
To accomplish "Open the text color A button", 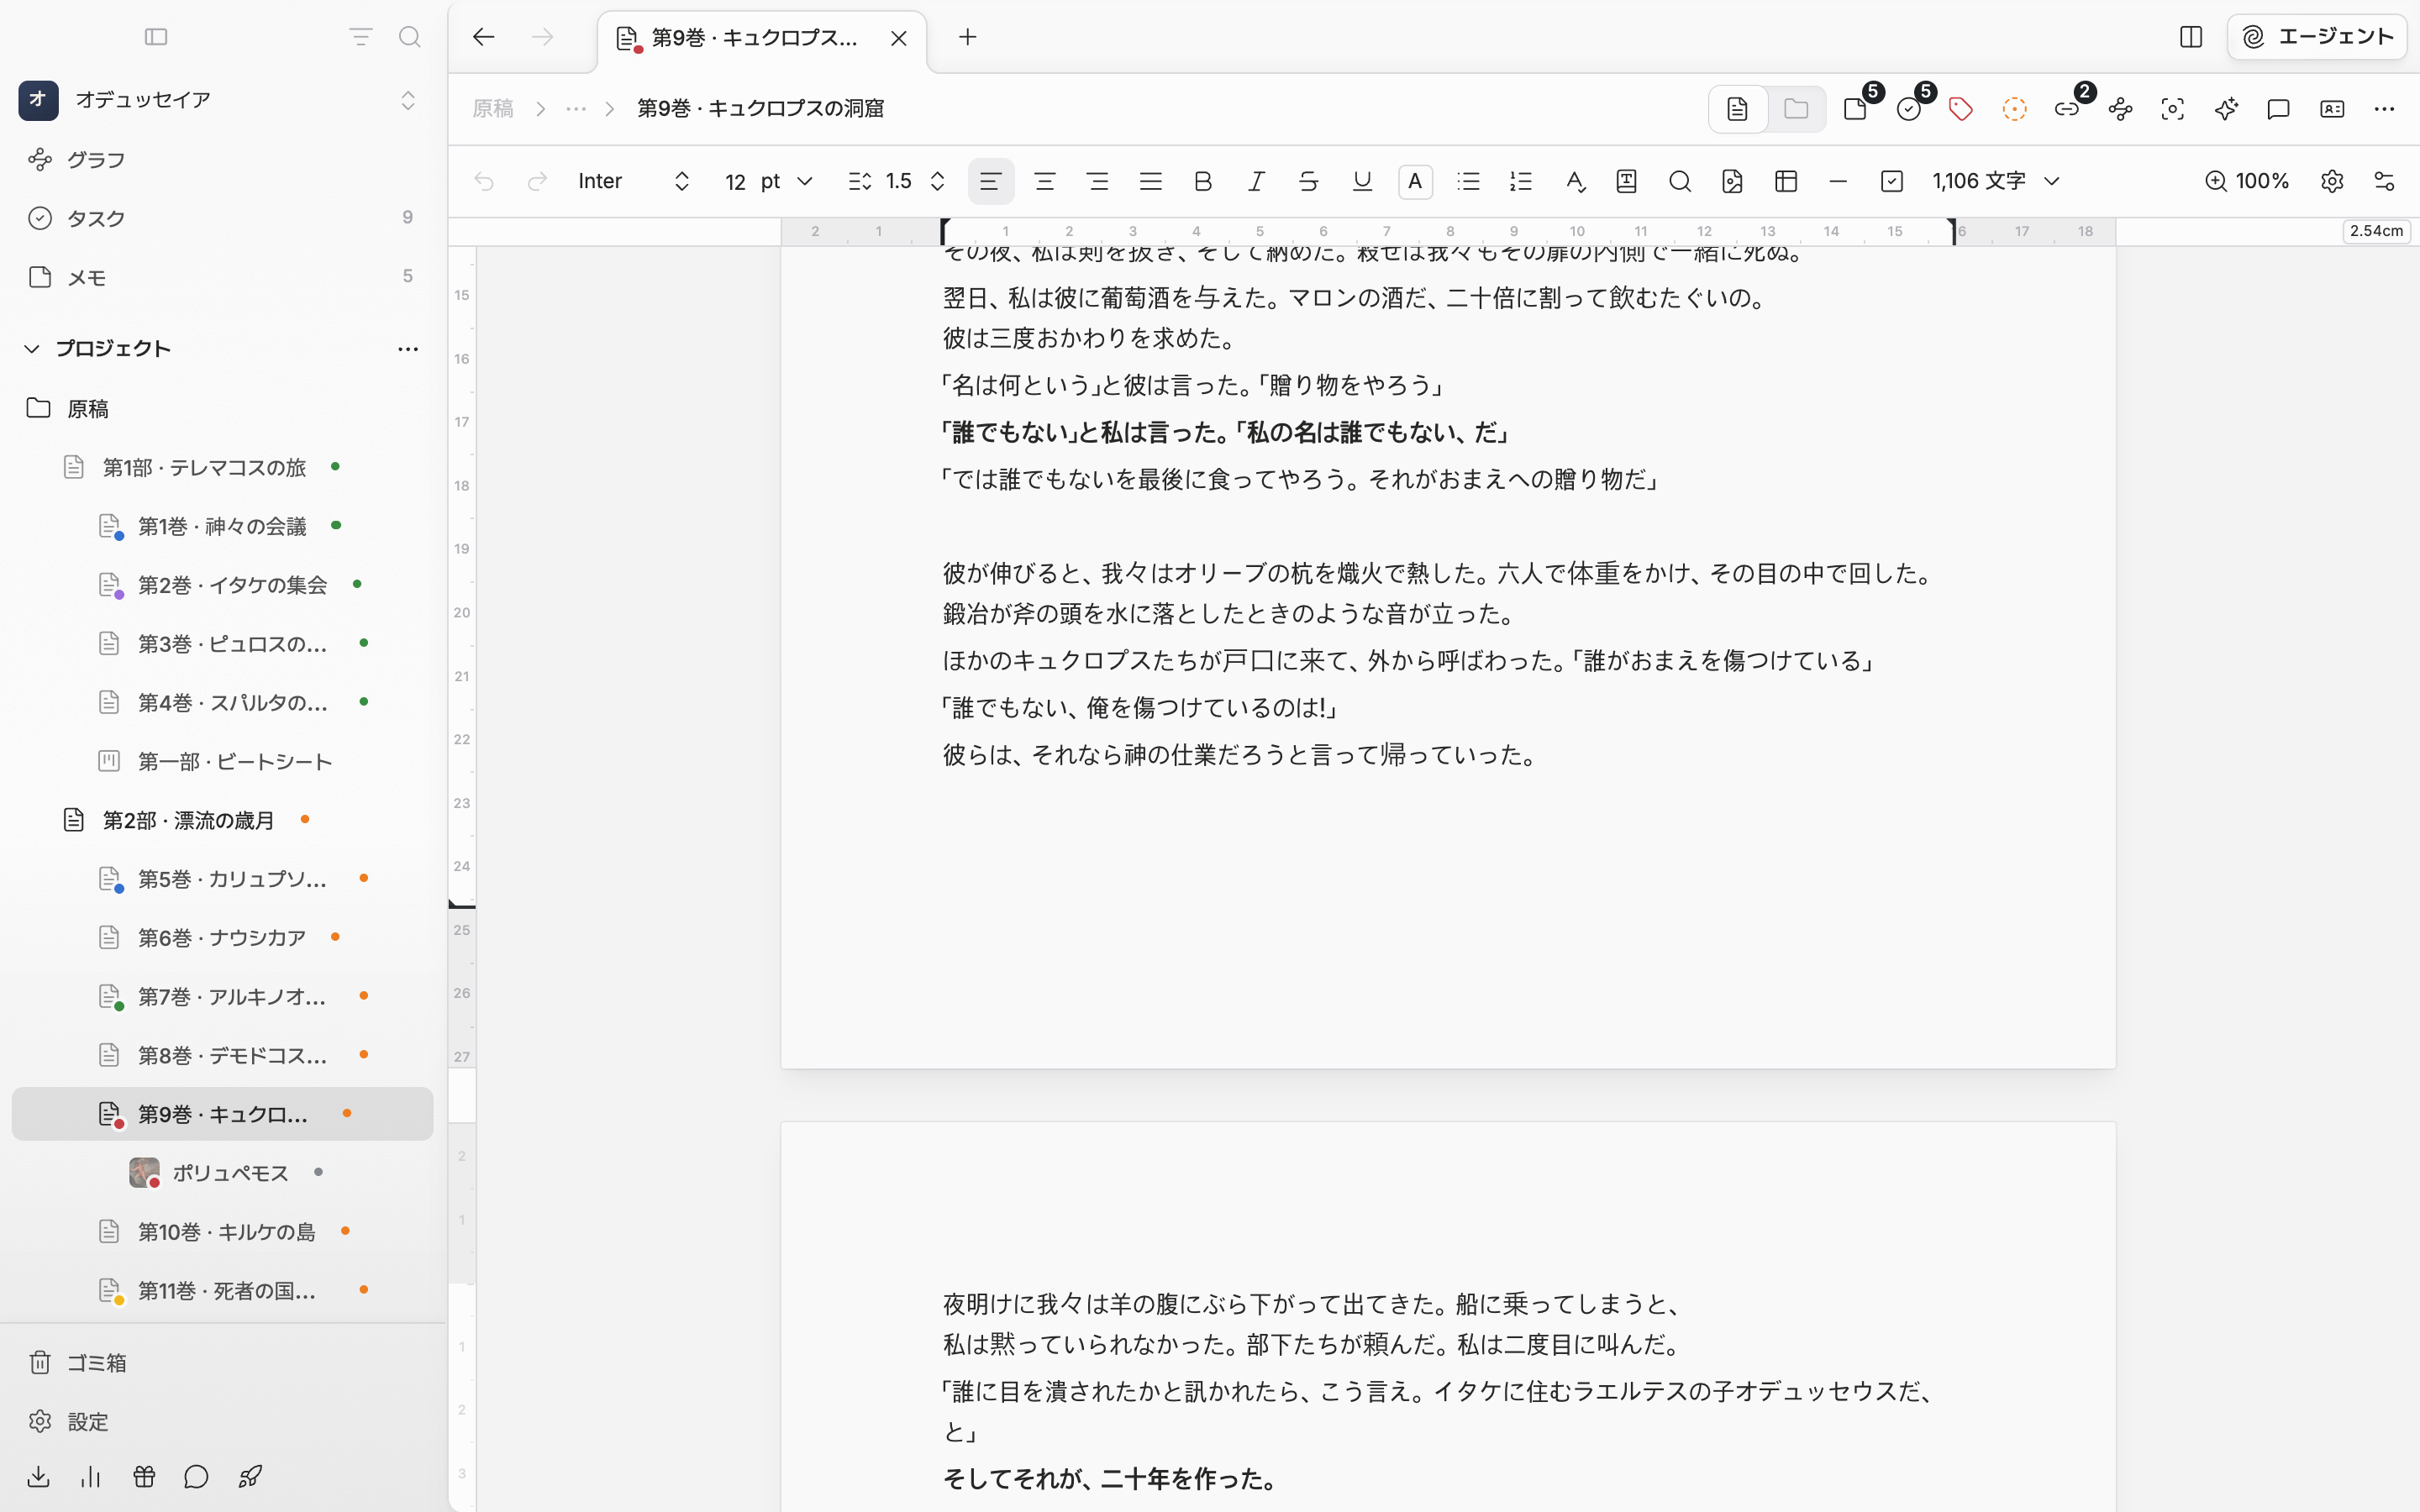I will pos(1414,181).
